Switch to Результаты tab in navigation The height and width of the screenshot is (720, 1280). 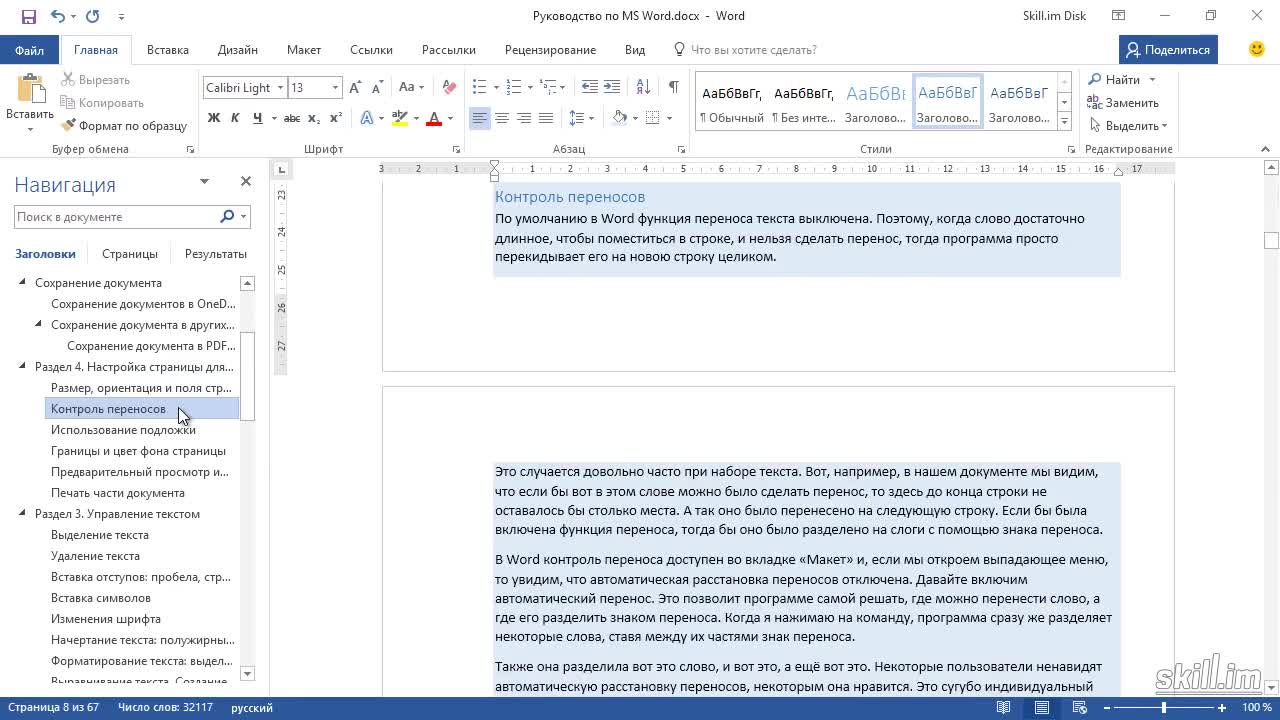click(216, 254)
